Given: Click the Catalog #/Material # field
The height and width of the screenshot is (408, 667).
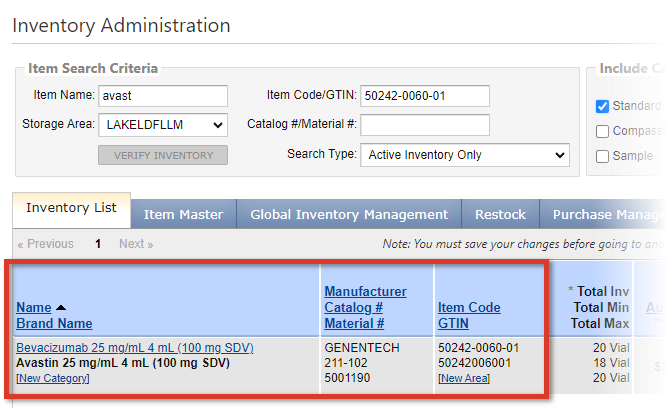Looking at the screenshot, I should [424, 125].
